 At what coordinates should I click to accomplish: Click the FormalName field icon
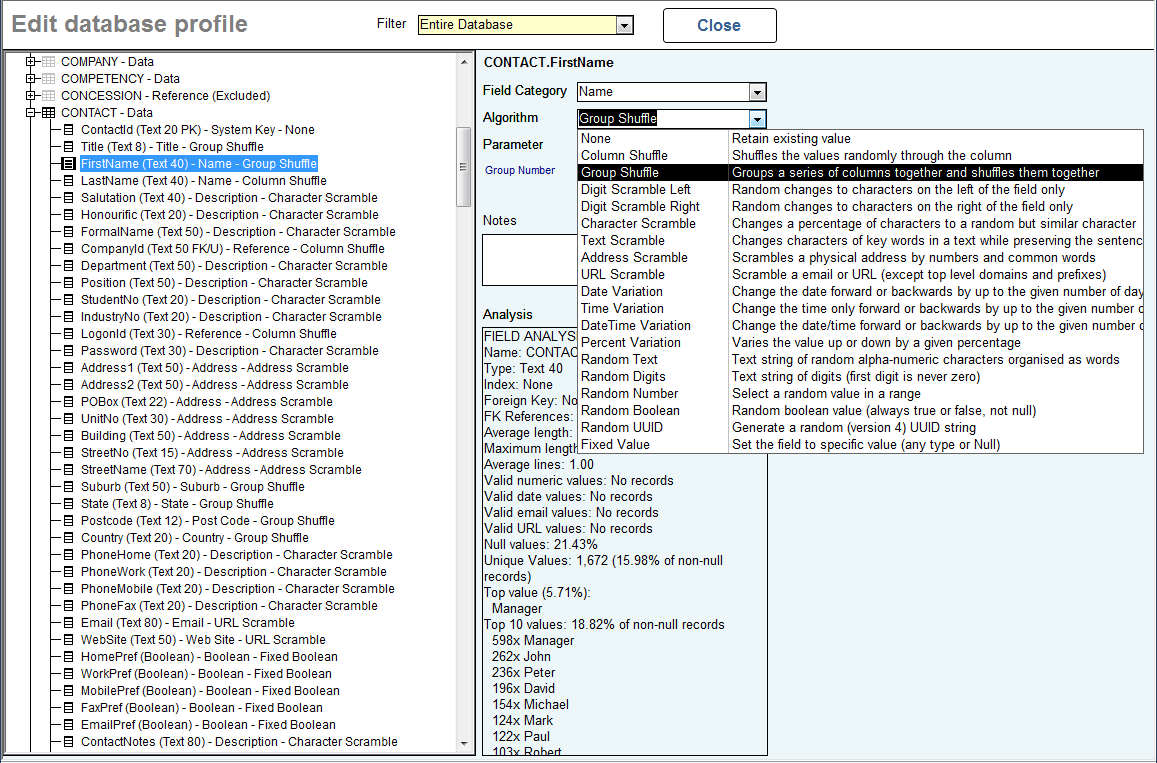click(69, 232)
